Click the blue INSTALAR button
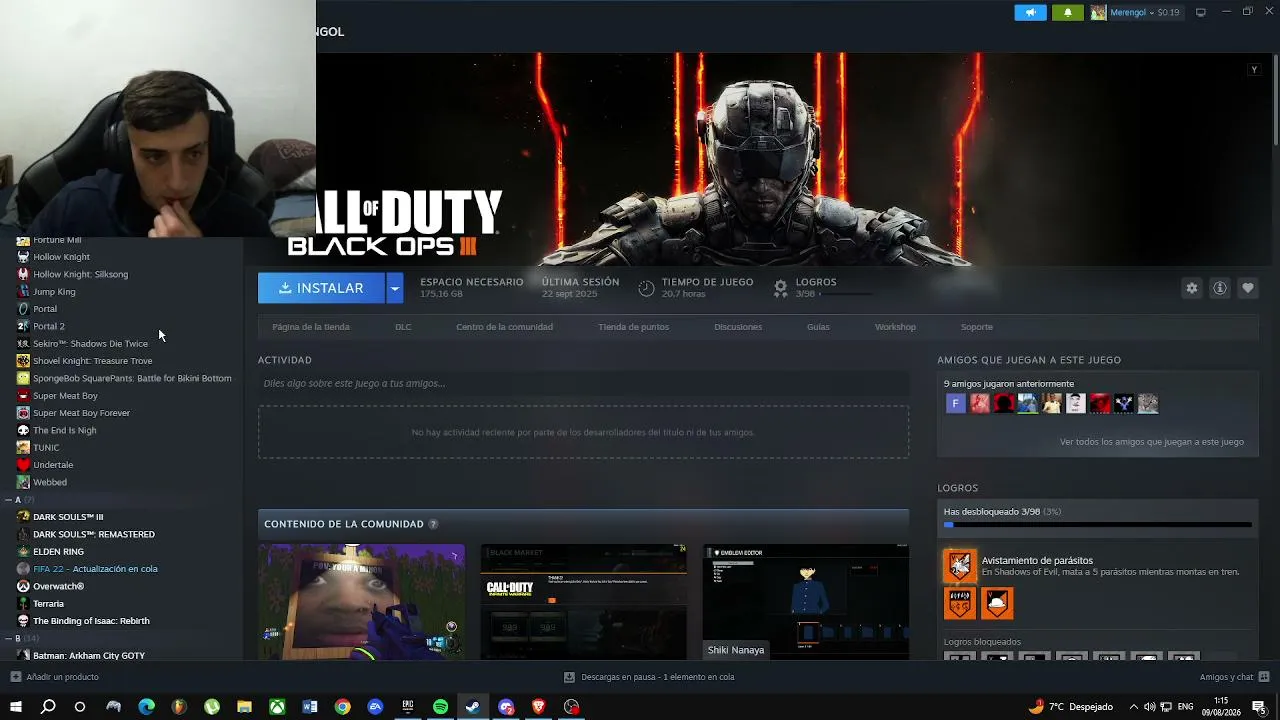Image resolution: width=1280 pixels, height=720 pixels. 321,288
